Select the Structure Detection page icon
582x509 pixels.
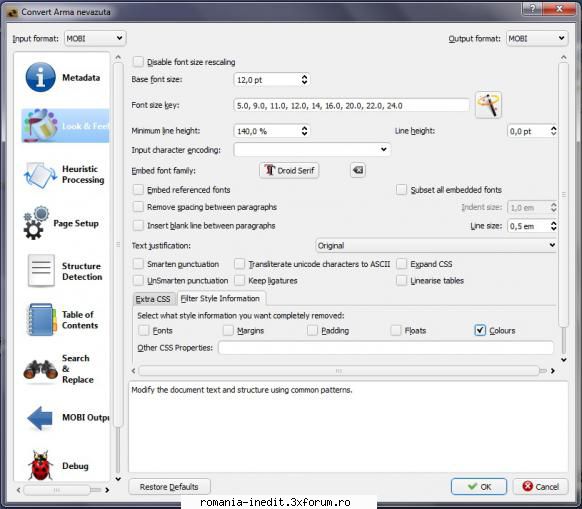coord(41,271)
